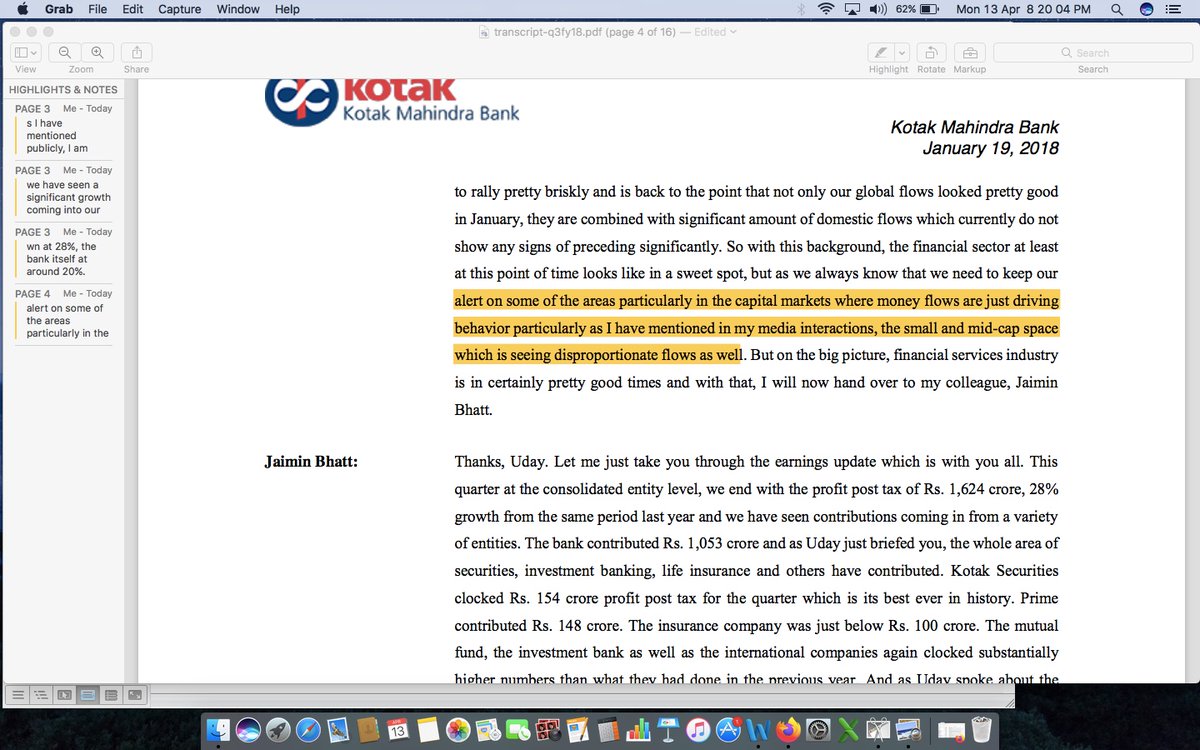This screenshot has width=1200, height=750.
Task: Open FaceTime in the Dock
Action: pyautogui.click(x=518, y=730)
